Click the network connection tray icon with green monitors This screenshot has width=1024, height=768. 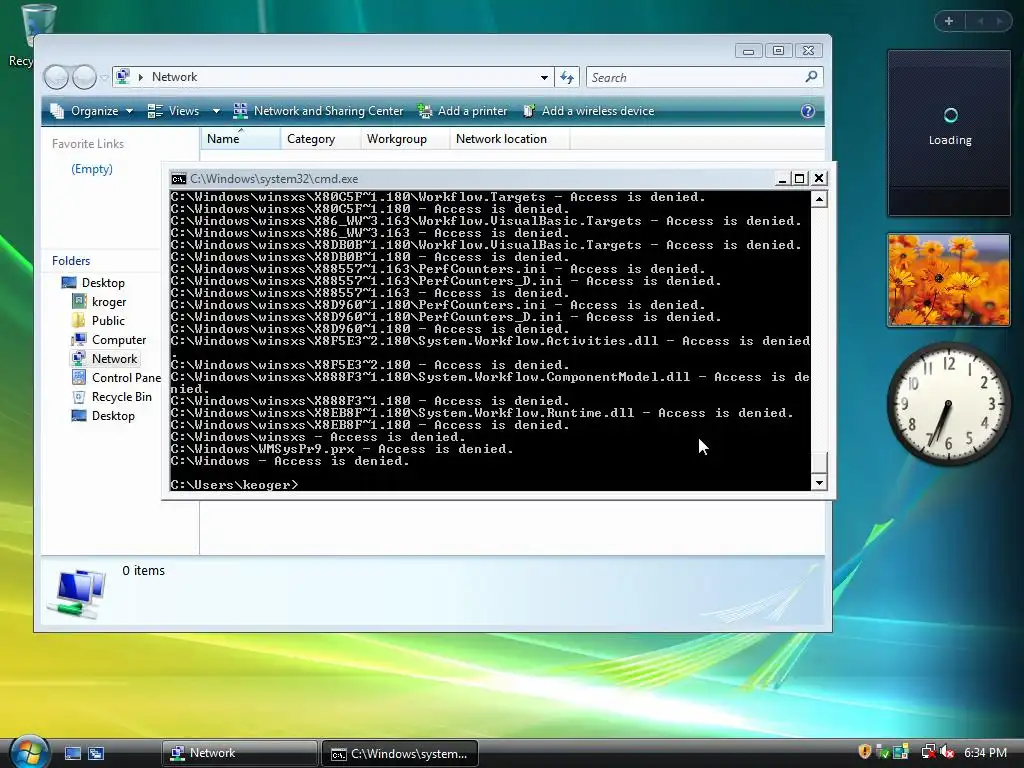901,752
